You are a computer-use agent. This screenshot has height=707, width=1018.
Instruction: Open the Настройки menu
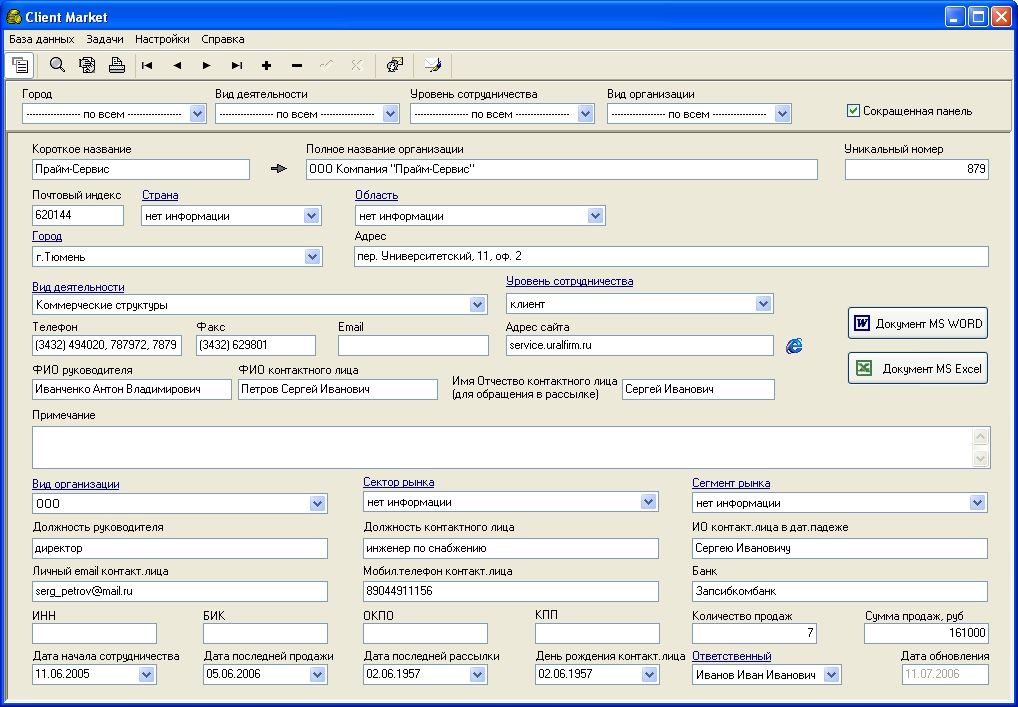tap(162, 39)
